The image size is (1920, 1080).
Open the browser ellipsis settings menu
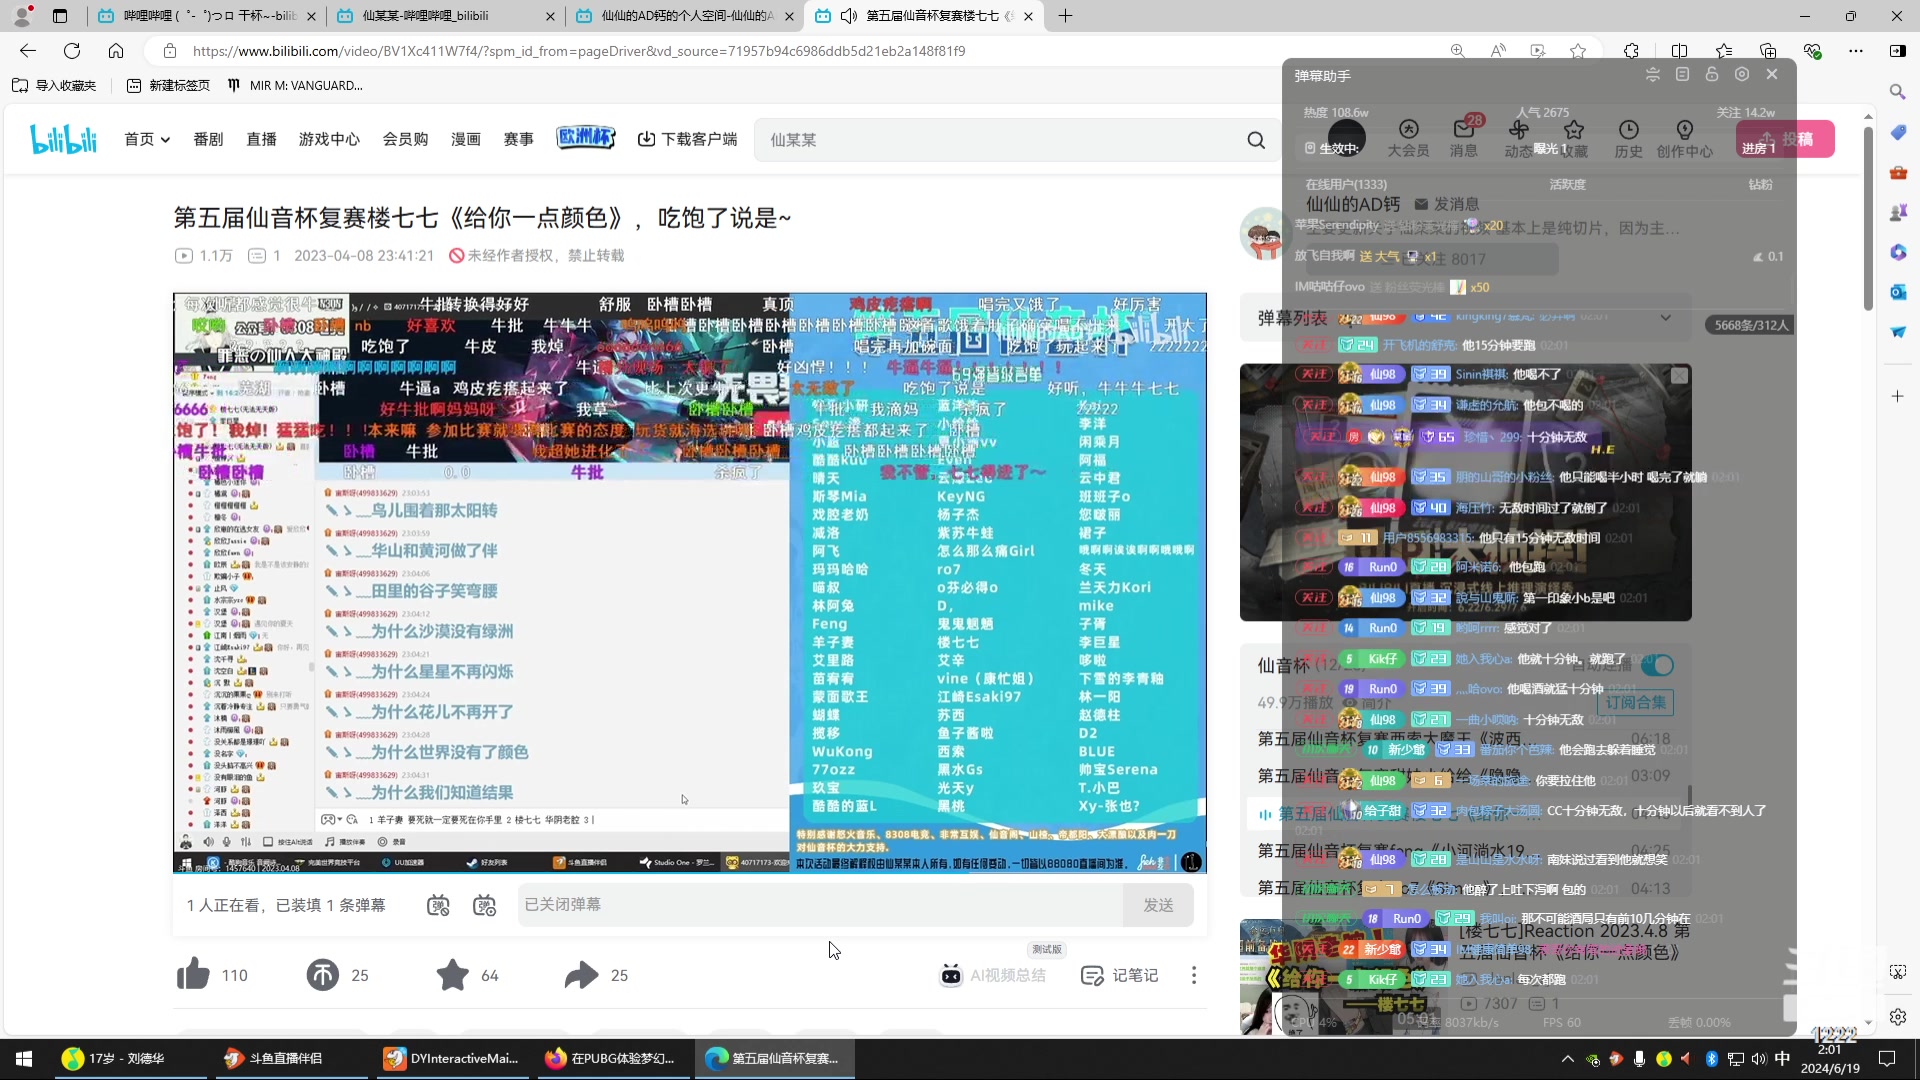[1856, 51]
